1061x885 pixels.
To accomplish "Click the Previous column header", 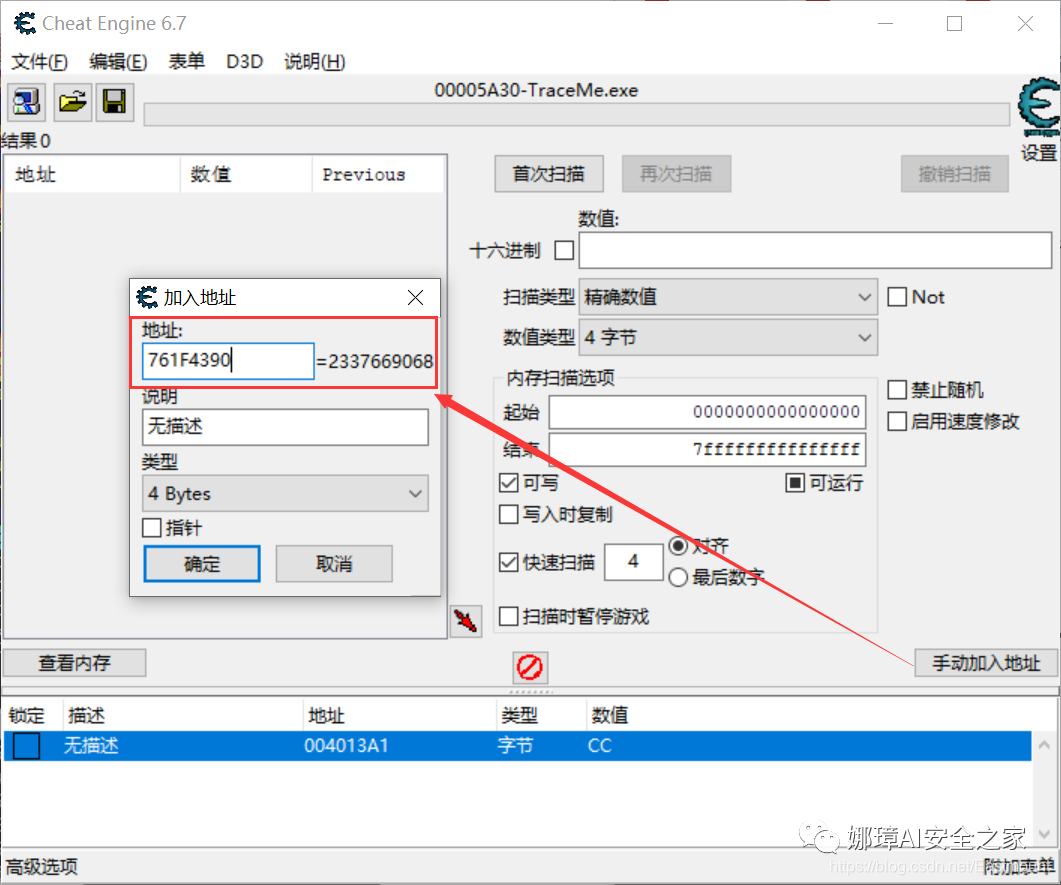I will (378, 175).
